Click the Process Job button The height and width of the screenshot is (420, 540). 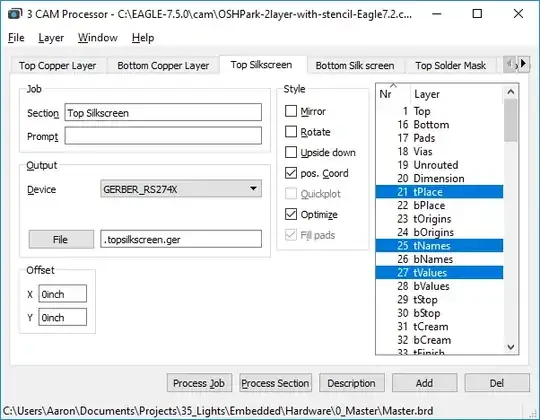pos(199,383)
